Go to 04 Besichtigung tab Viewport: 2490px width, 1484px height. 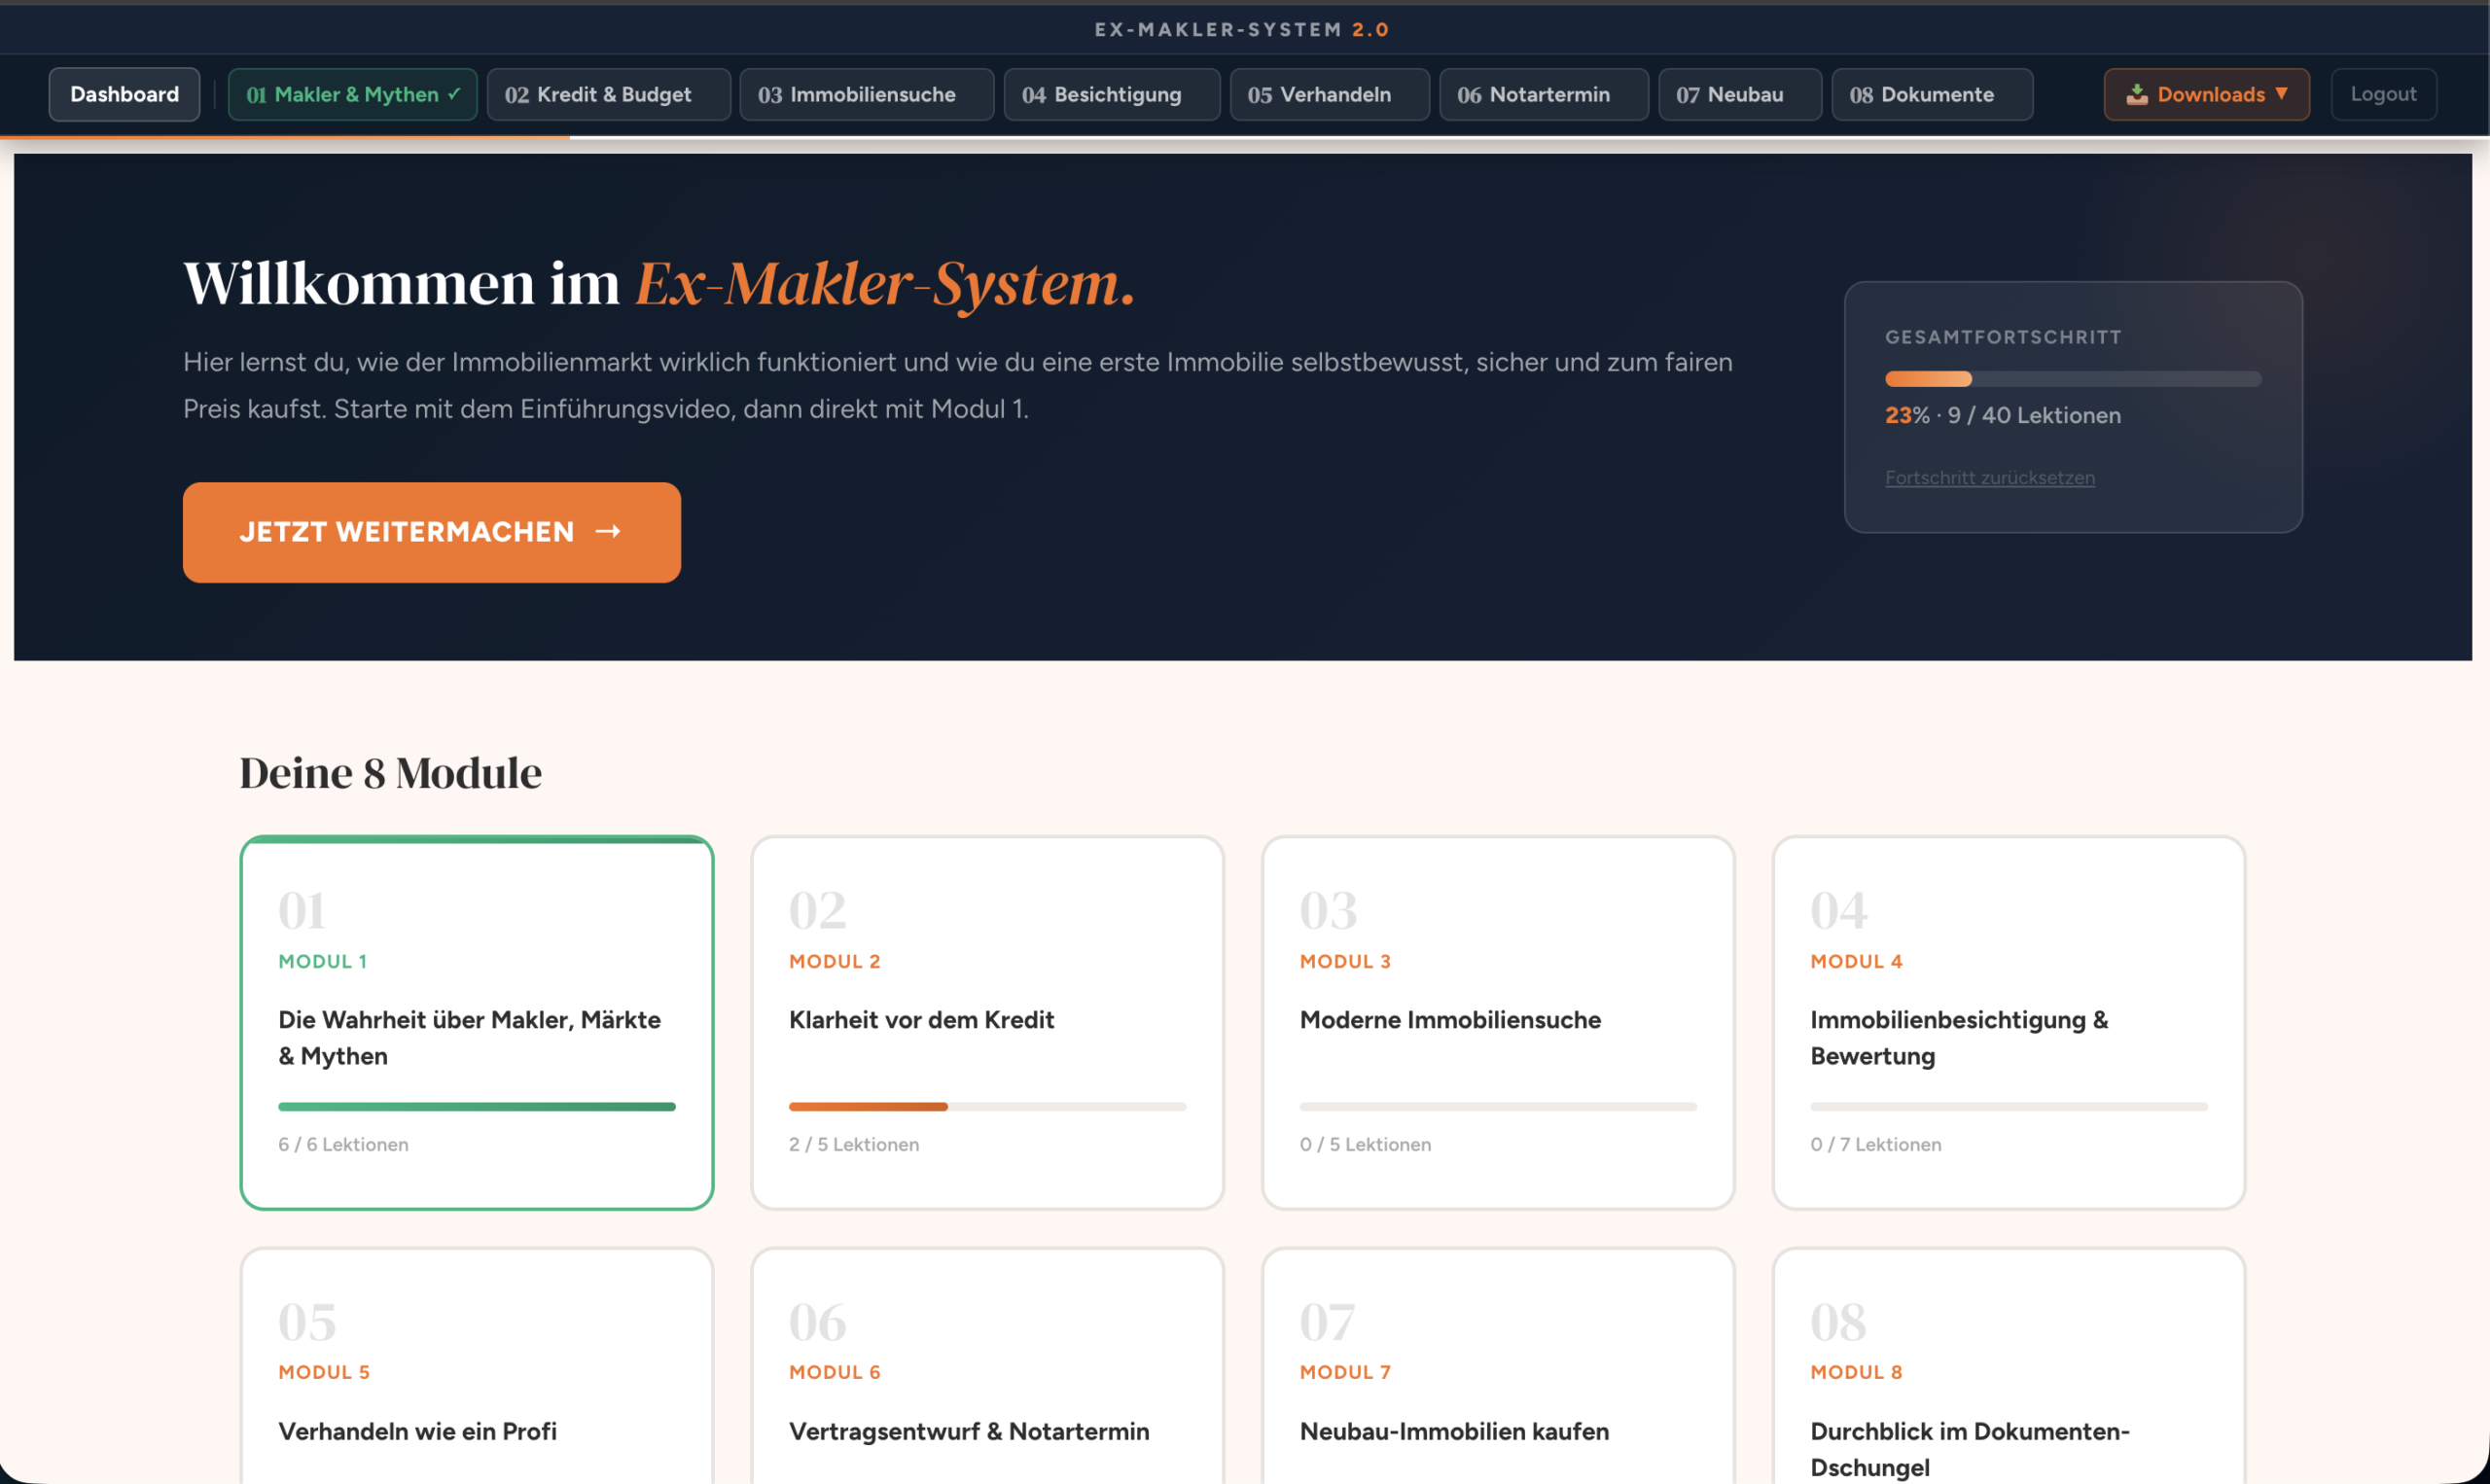[1111, 94]
